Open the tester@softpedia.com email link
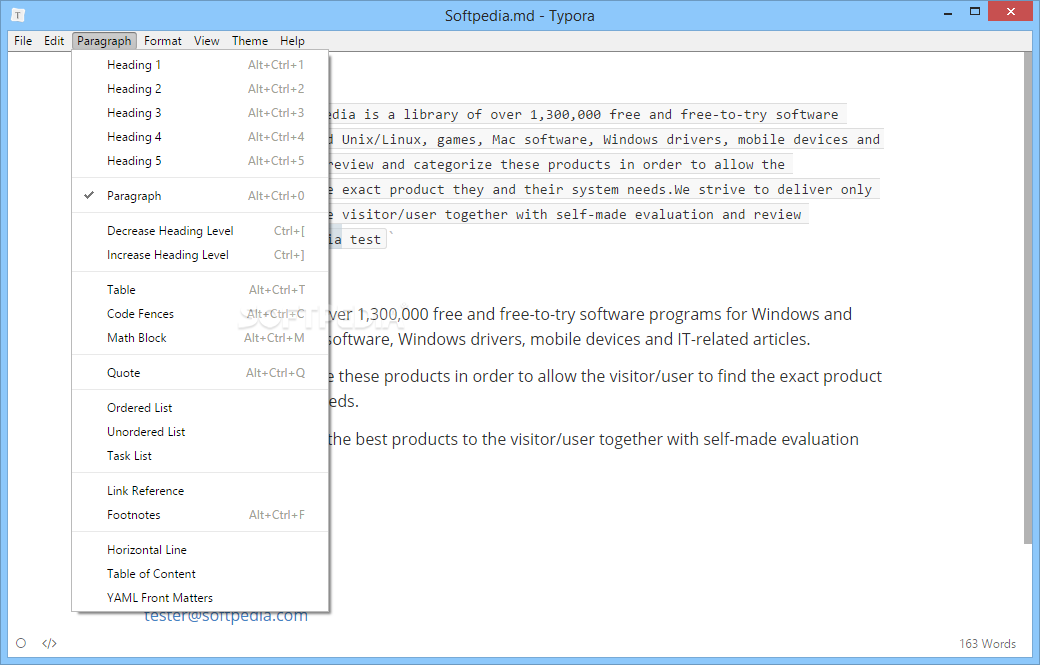The width and height of the screenshot is (1040, 665). [x=226, y=617]
